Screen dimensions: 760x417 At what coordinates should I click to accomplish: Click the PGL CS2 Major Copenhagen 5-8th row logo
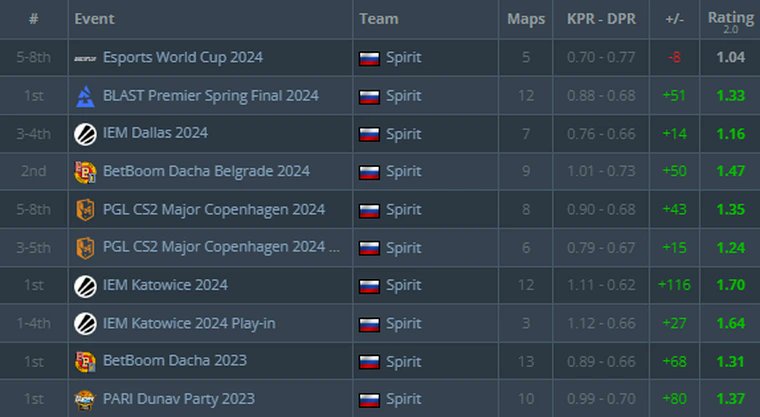click(x=85, y=209)
